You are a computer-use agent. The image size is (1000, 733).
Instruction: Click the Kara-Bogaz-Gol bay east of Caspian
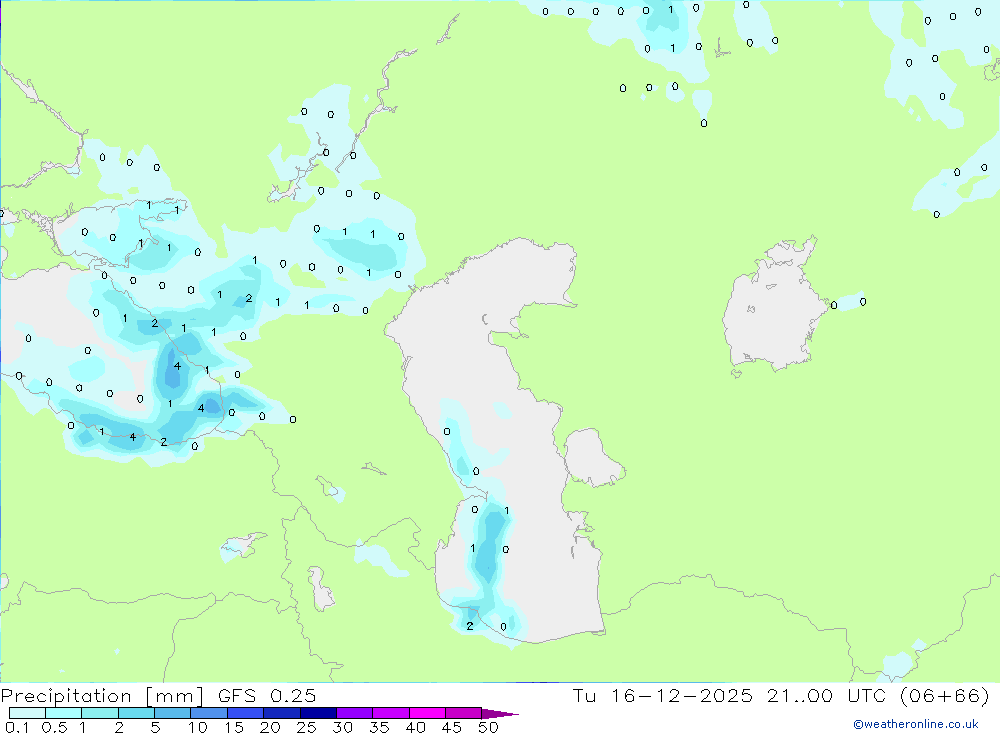(x=593, y=458)
